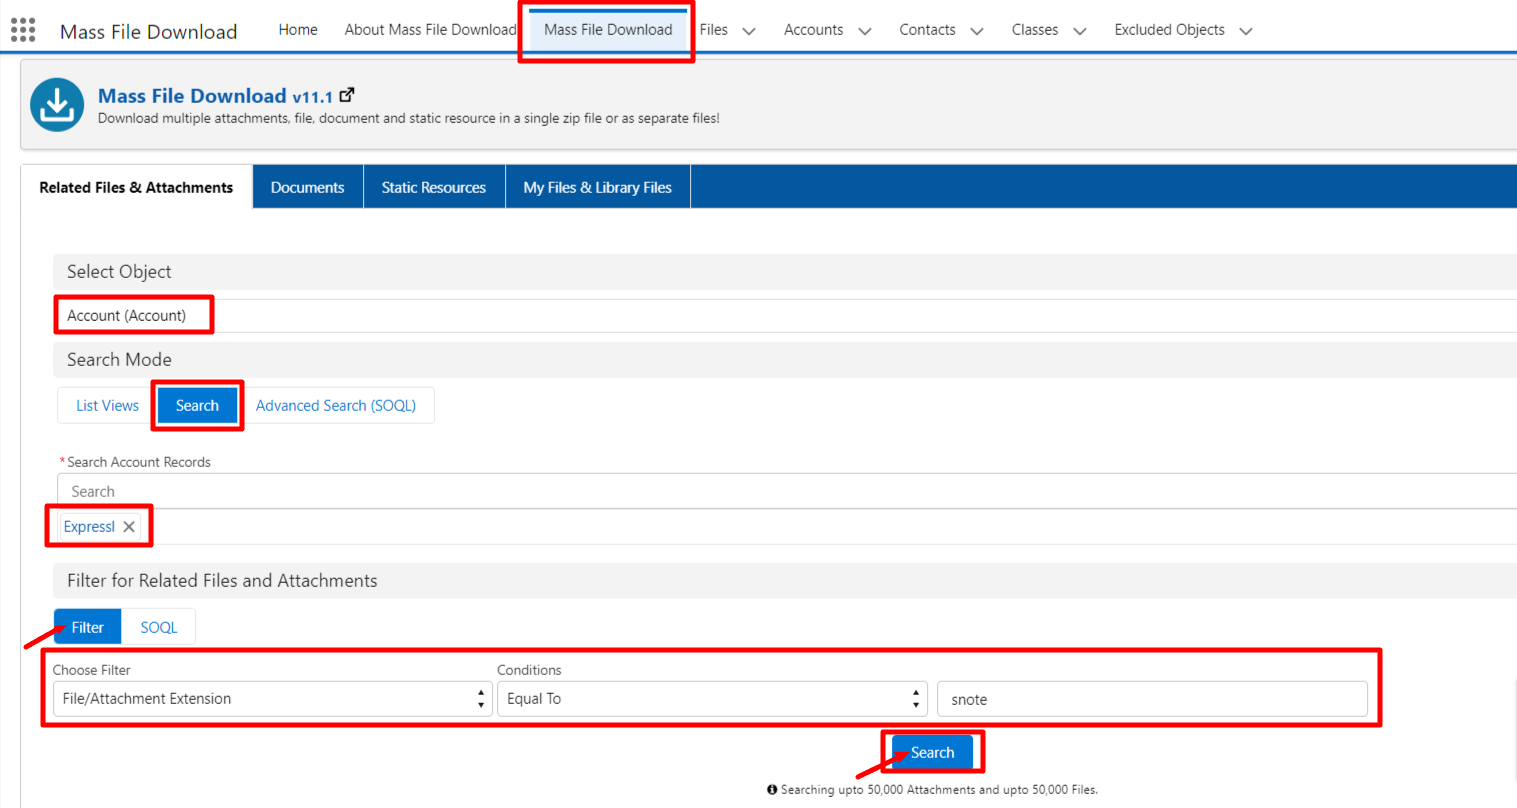Click the Select Object section header
The height and width of the screenshot is (808, 1517).
point(785,272)
